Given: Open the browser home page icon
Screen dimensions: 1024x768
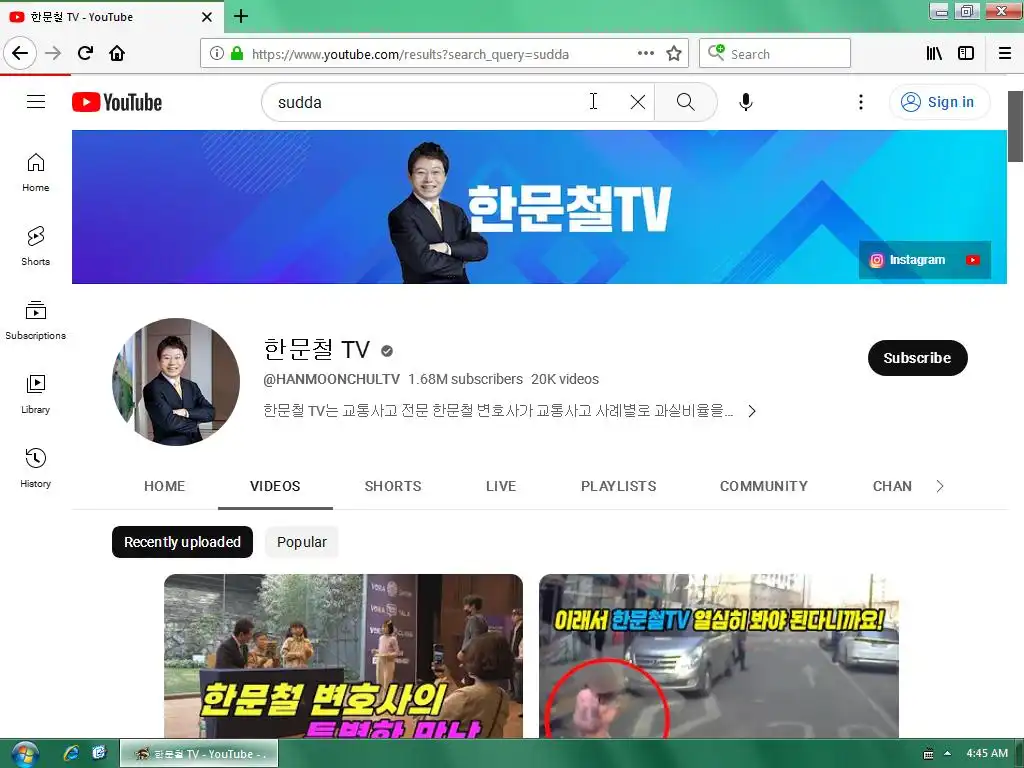Looking at the screenshot, I should click(117, 53).
